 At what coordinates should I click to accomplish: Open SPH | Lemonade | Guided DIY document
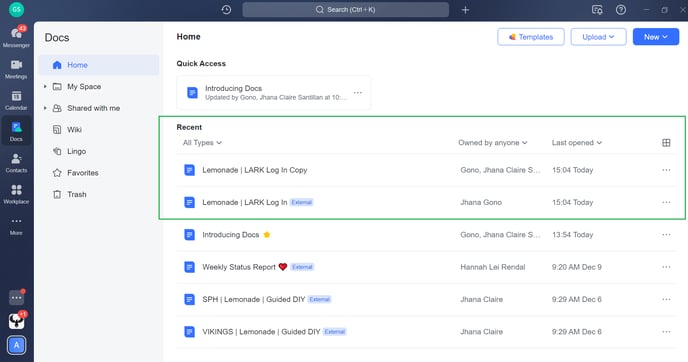tap(253, 299)
